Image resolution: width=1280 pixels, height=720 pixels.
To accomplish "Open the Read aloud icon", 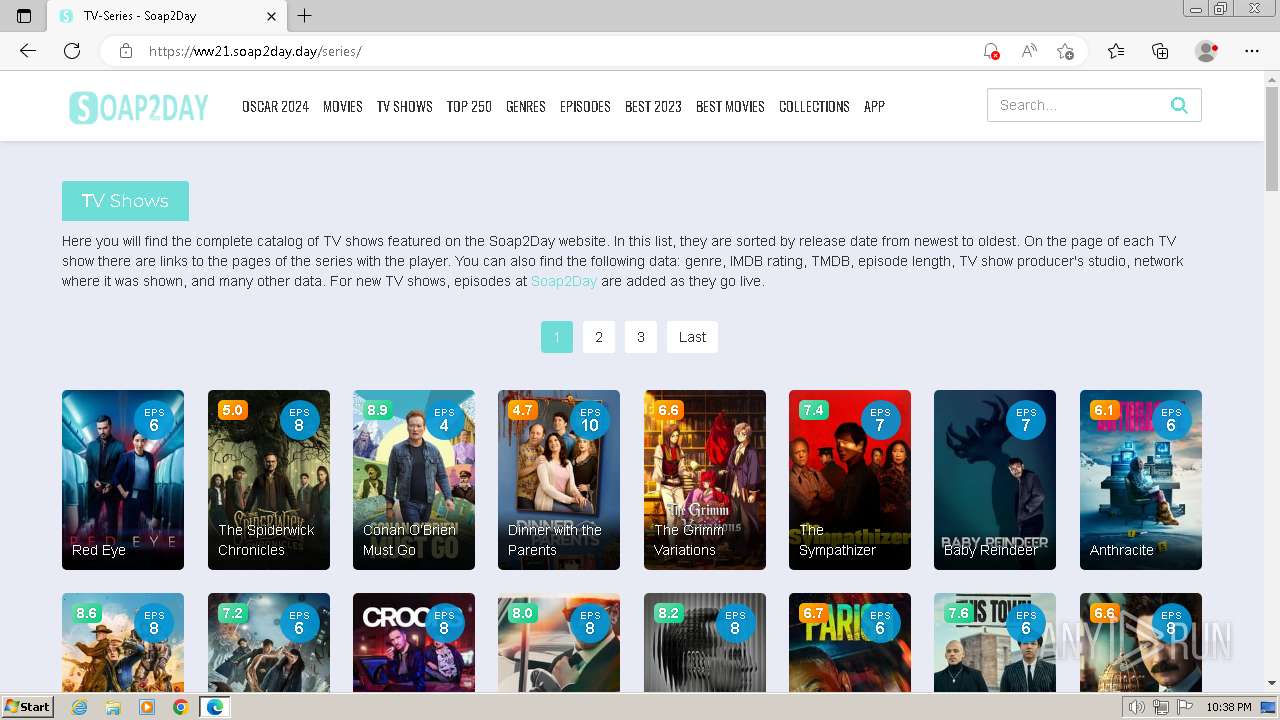I will click(1028, 51).
